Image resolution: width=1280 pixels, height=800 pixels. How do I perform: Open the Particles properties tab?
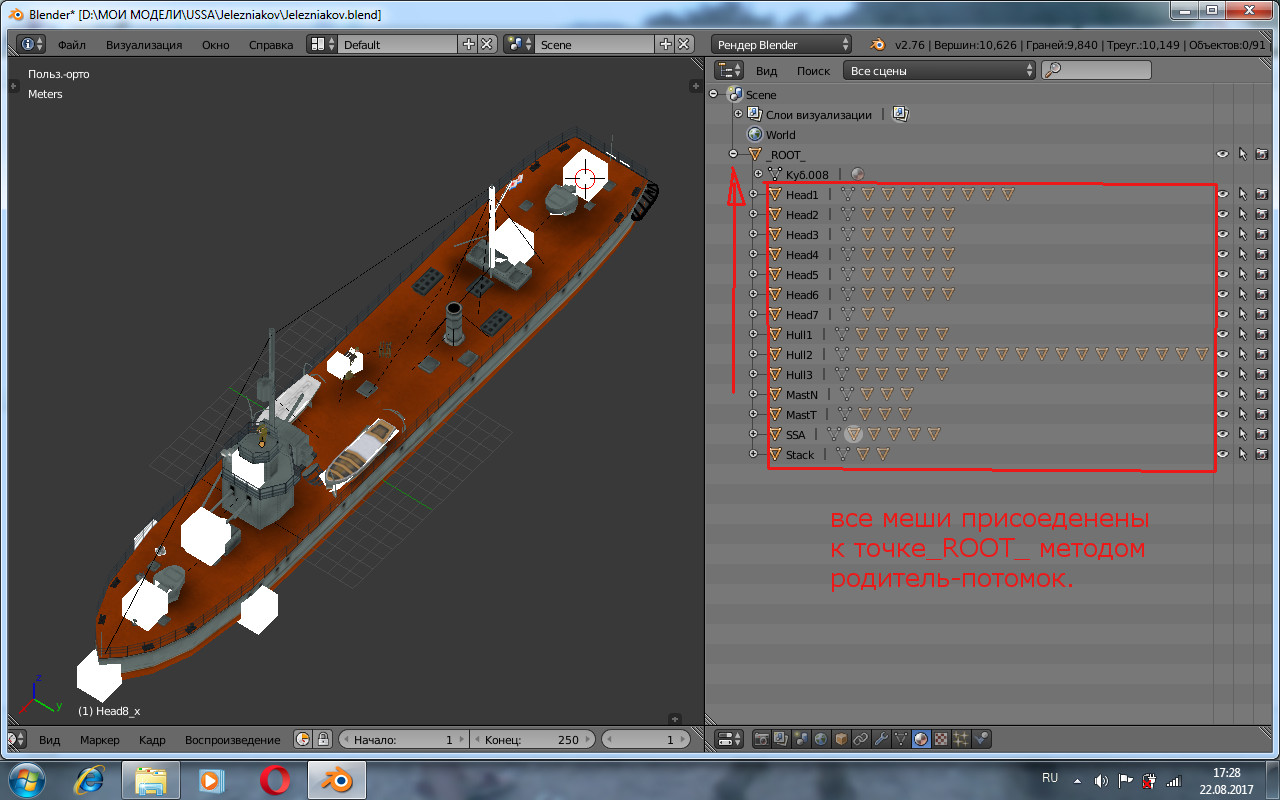click(x=961, y=740)
